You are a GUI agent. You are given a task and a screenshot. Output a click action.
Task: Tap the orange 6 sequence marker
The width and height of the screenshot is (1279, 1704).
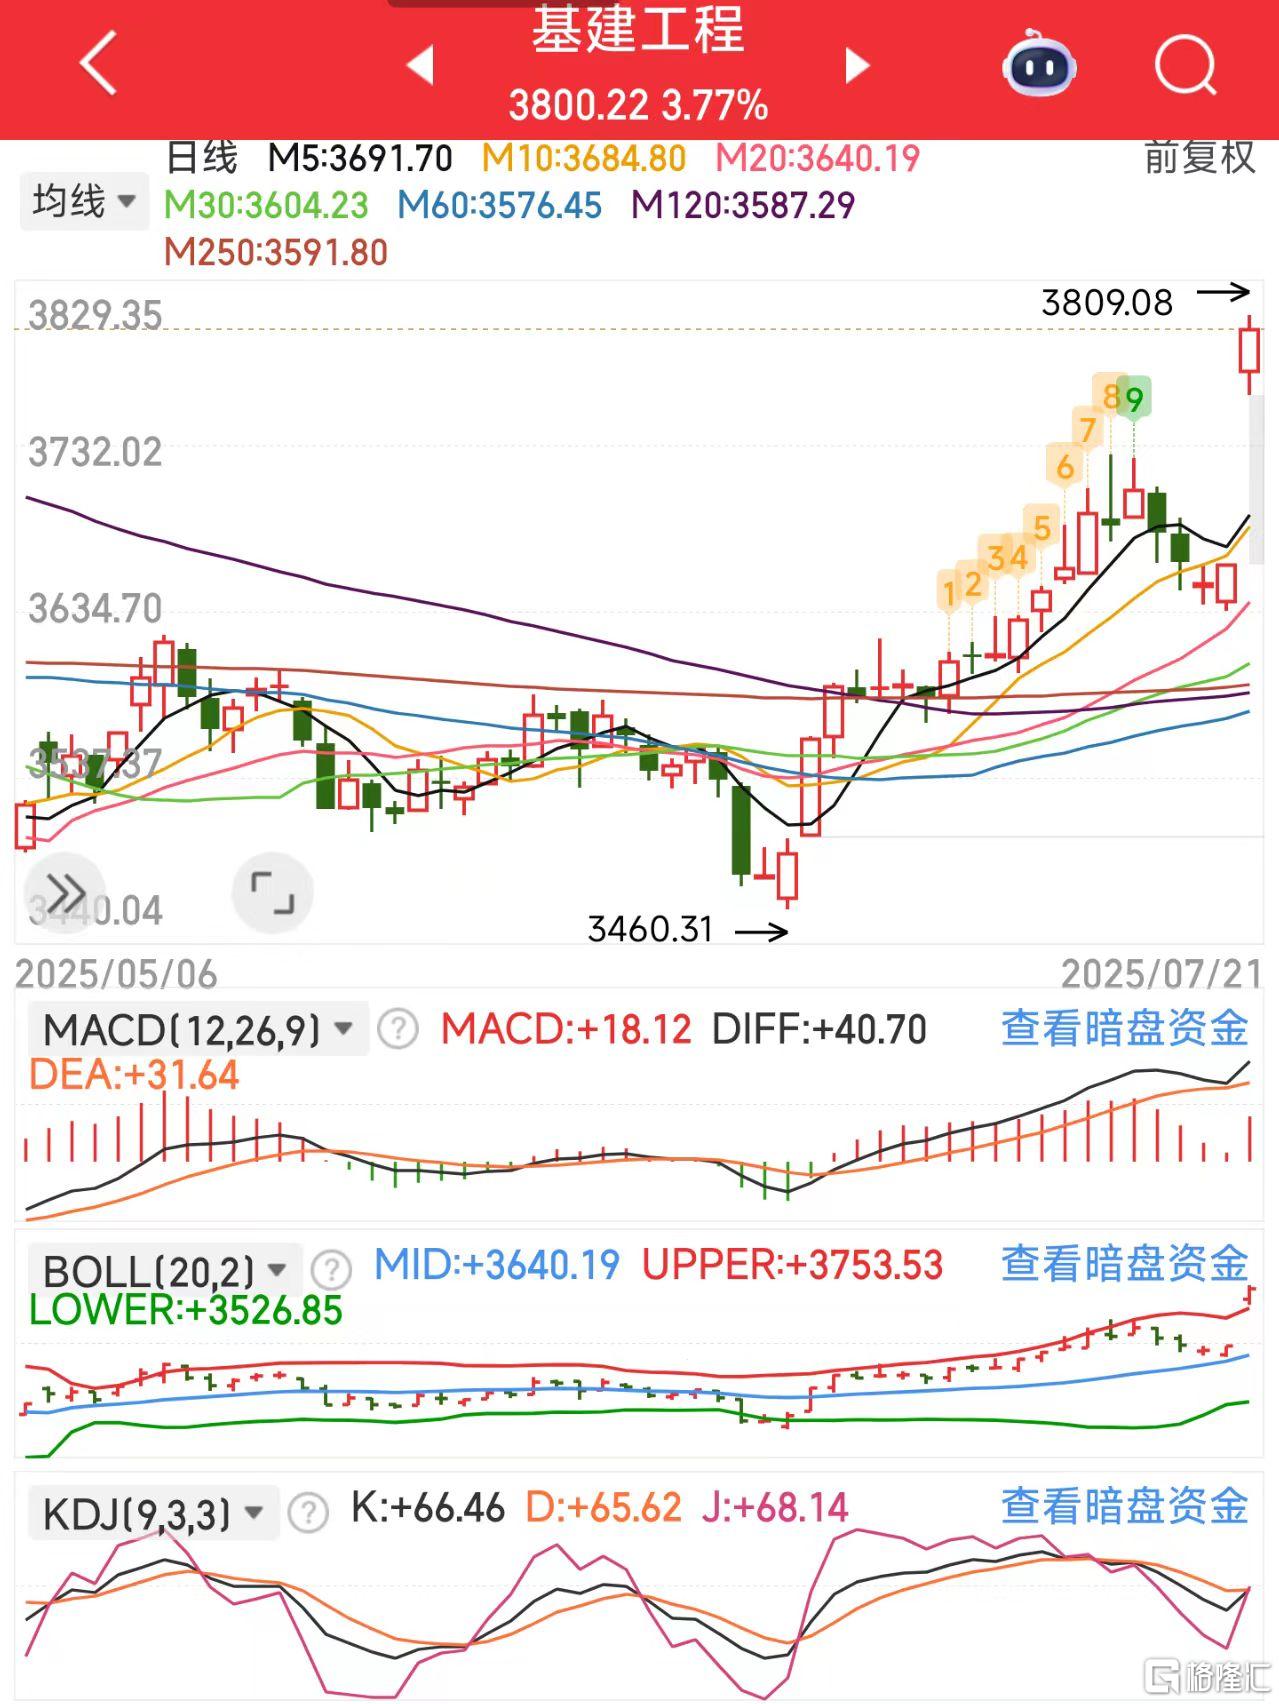[1065, 466]
